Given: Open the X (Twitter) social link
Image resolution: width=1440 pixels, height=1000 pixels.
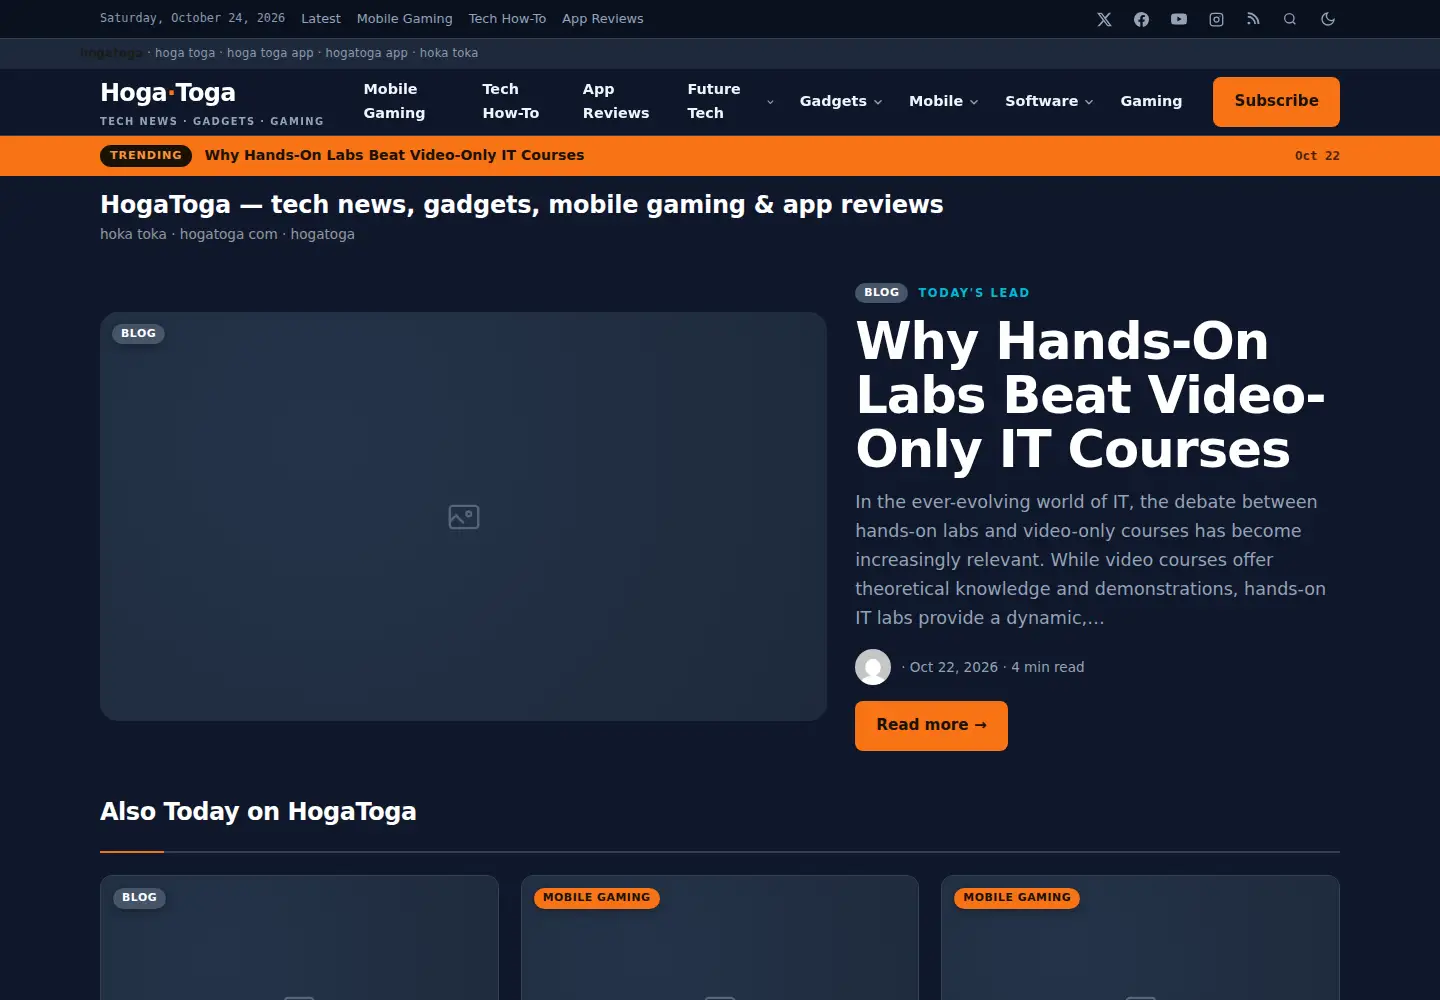Looking at the screenshot, I should click(x=1104, y=19).
